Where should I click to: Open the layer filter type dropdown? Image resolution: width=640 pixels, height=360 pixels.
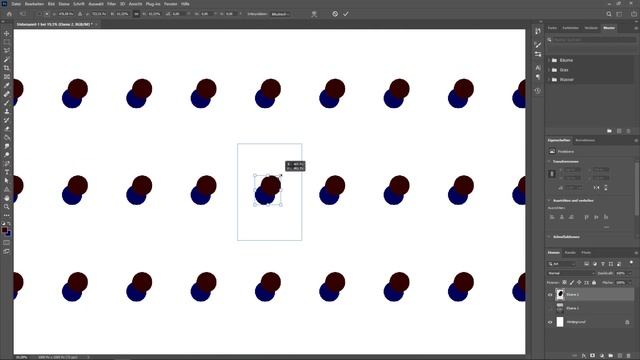click(562, 264)
